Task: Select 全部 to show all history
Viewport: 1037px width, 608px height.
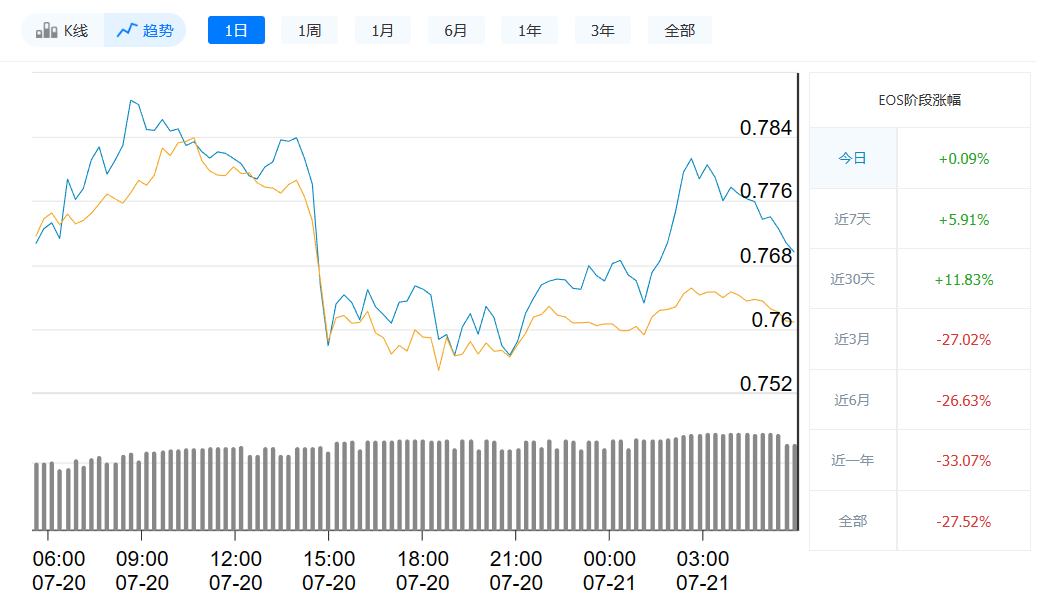Action: click(x=679, y=29)
